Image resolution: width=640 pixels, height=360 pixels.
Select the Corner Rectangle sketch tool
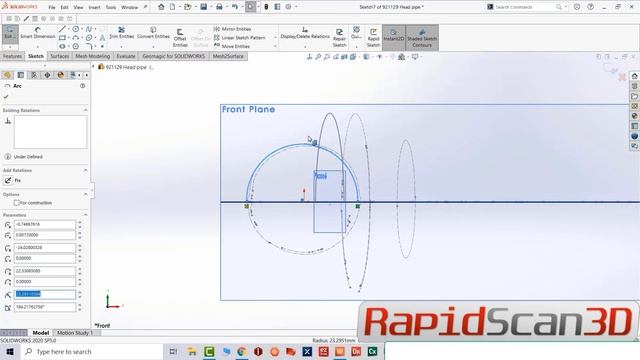pos(62,38)
